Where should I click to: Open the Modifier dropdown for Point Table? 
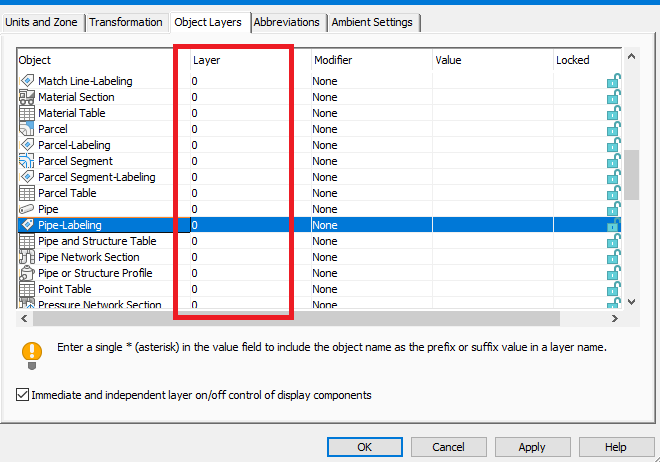pos(372,289)
